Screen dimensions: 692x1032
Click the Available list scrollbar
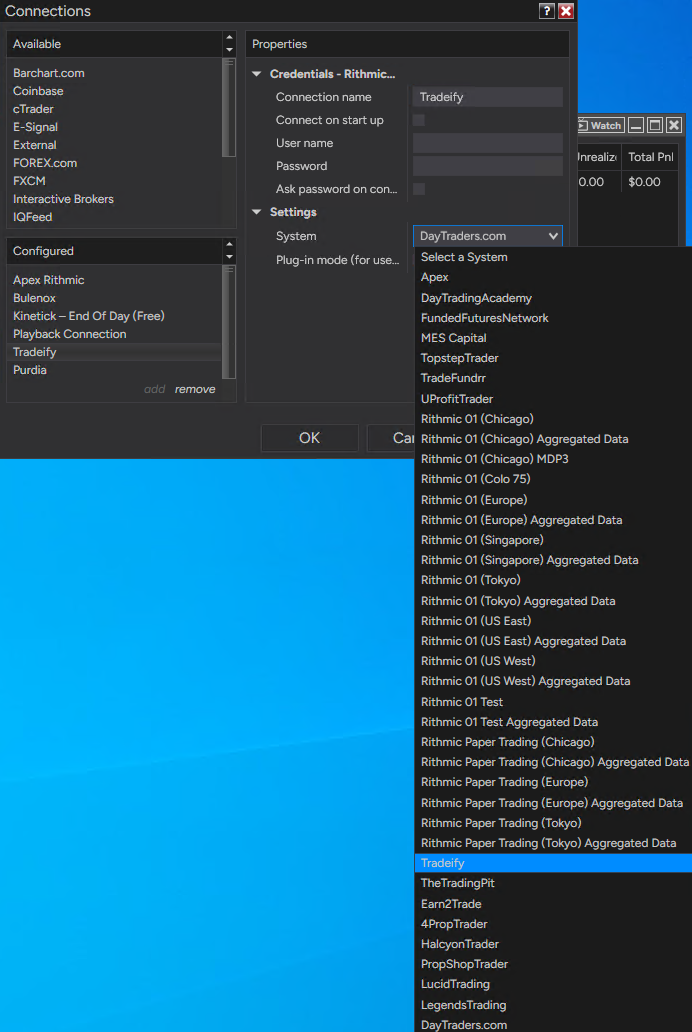click(x=228, y=108)
